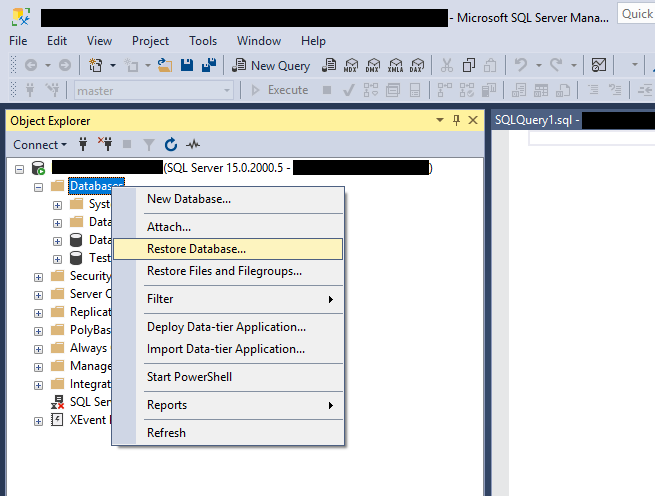This screenshot has height=496, width=655.
Task: Open the Activity Monitor icon in Object Explorer
Action: coord(193,144)
